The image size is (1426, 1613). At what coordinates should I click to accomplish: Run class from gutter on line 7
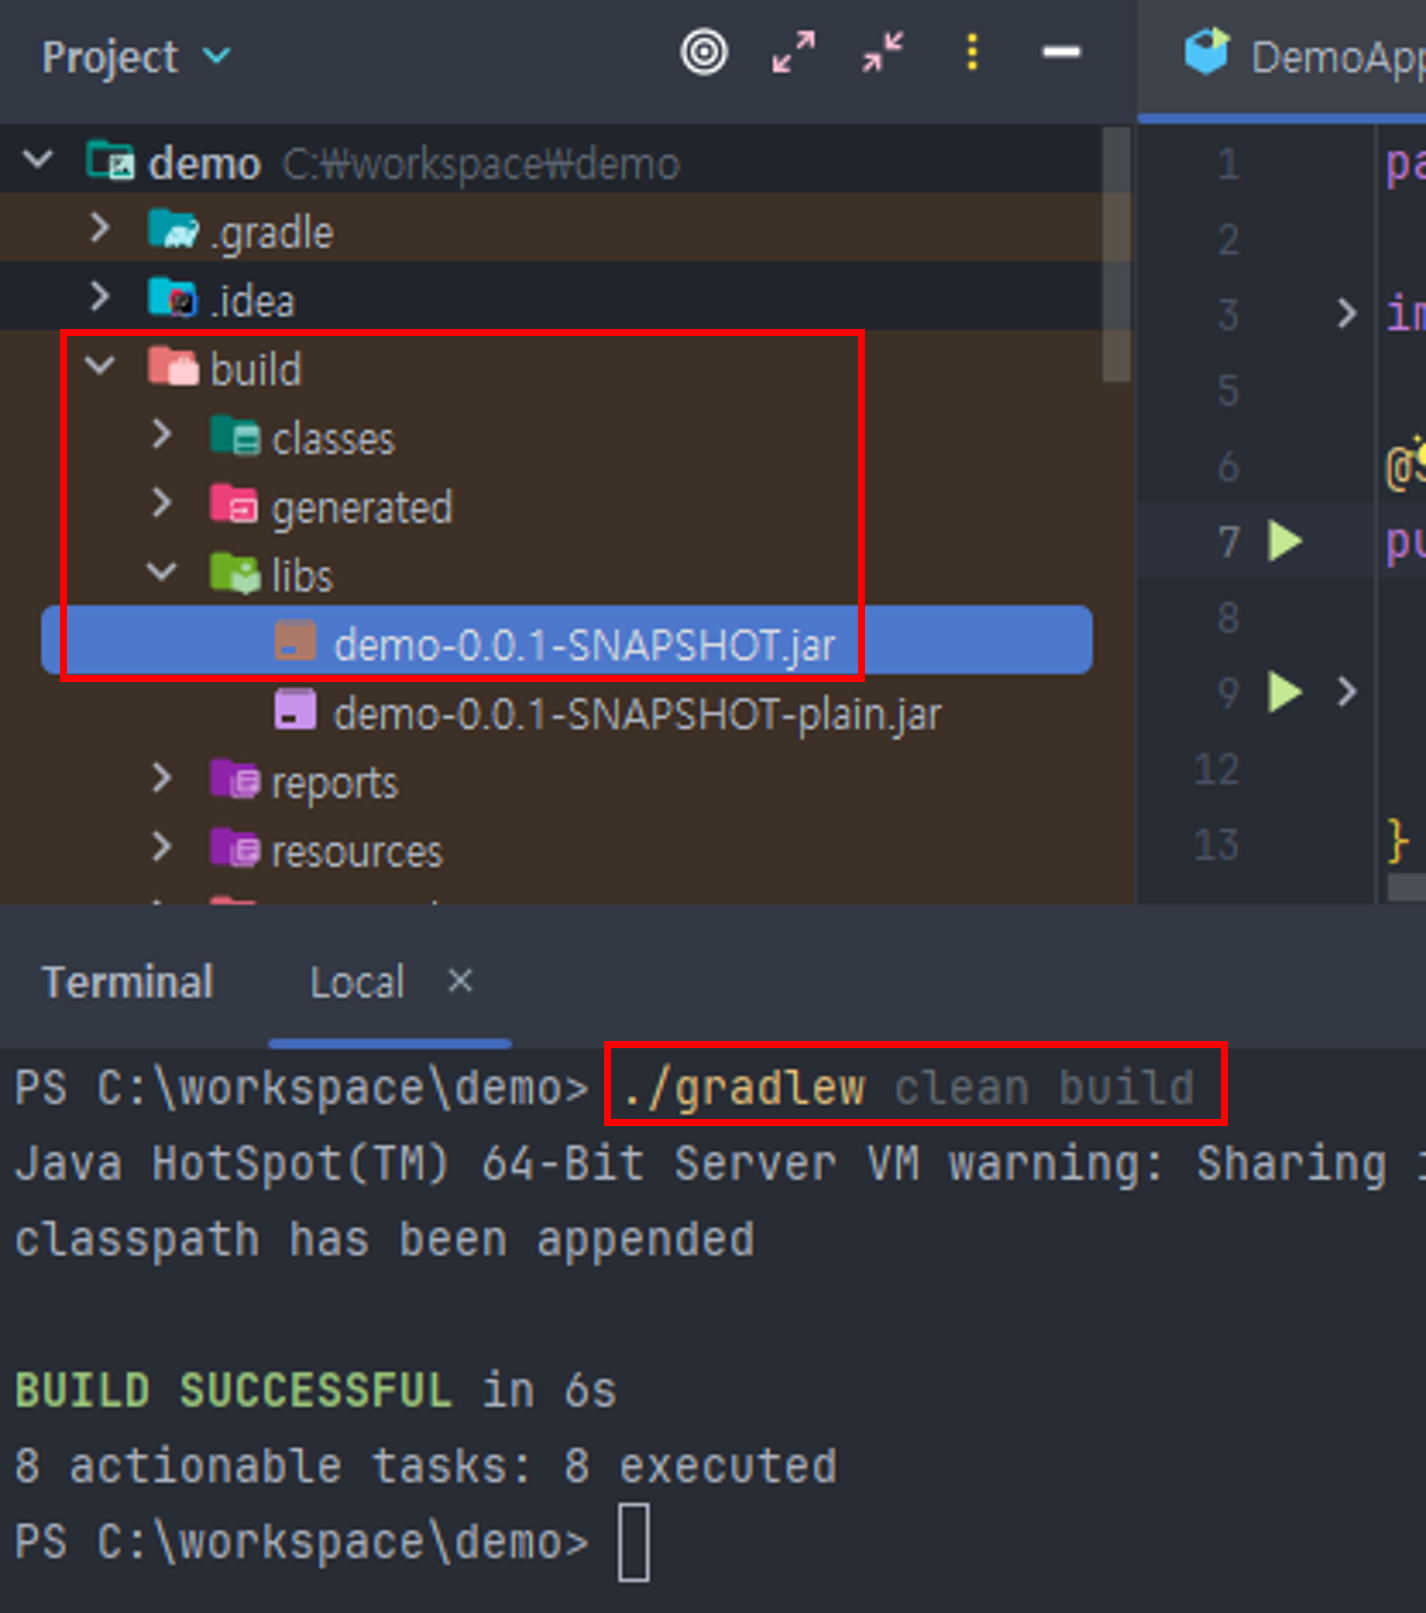pyautogui.click(x=1285, y=541)
